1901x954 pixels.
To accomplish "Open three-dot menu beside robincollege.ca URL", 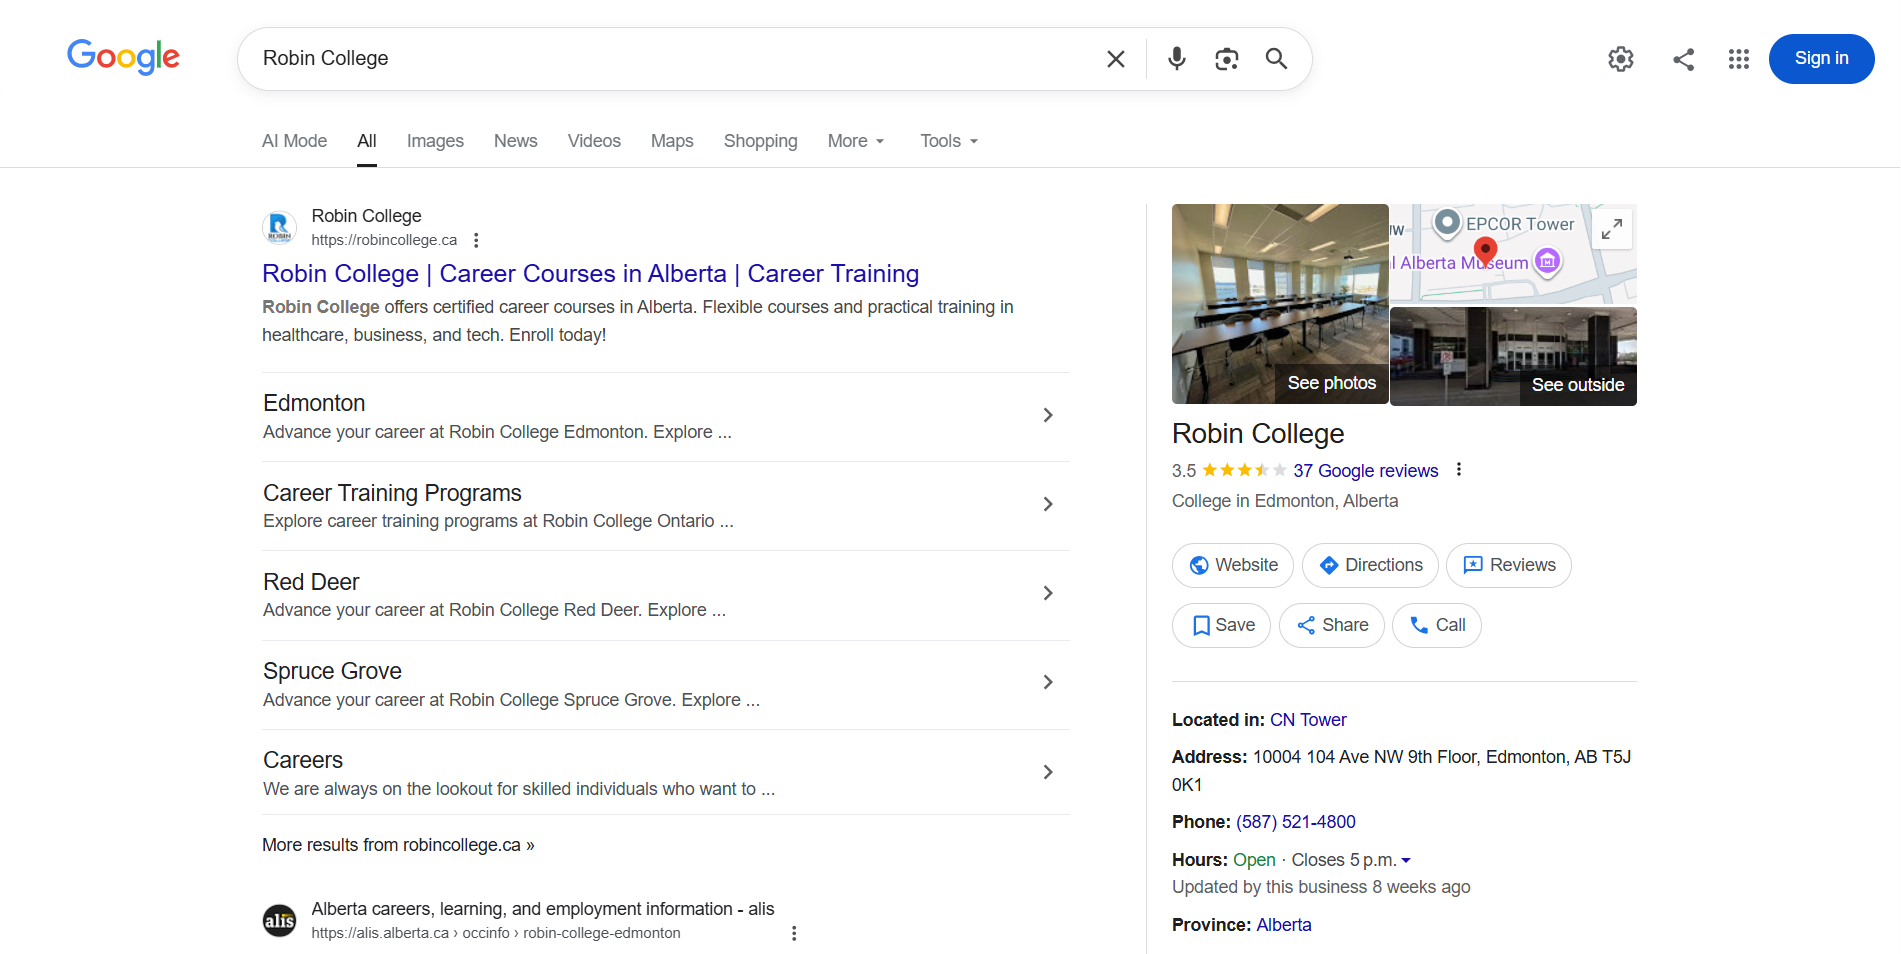I will coord(476,240).
